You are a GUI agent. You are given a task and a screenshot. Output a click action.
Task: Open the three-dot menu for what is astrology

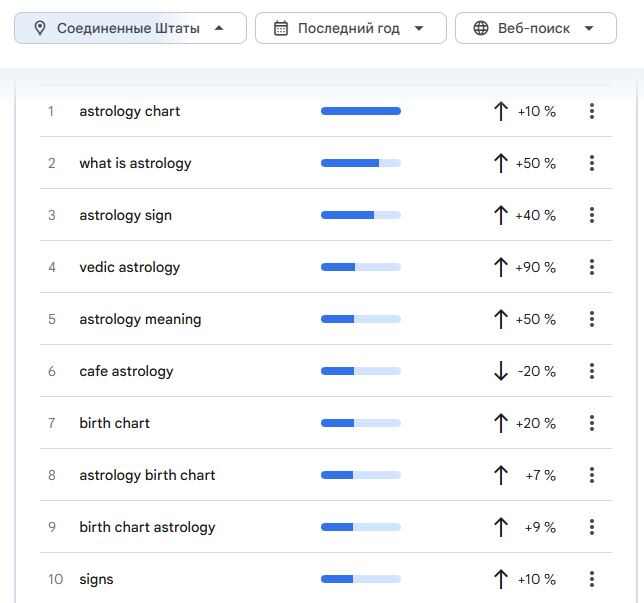pos(592,163)
